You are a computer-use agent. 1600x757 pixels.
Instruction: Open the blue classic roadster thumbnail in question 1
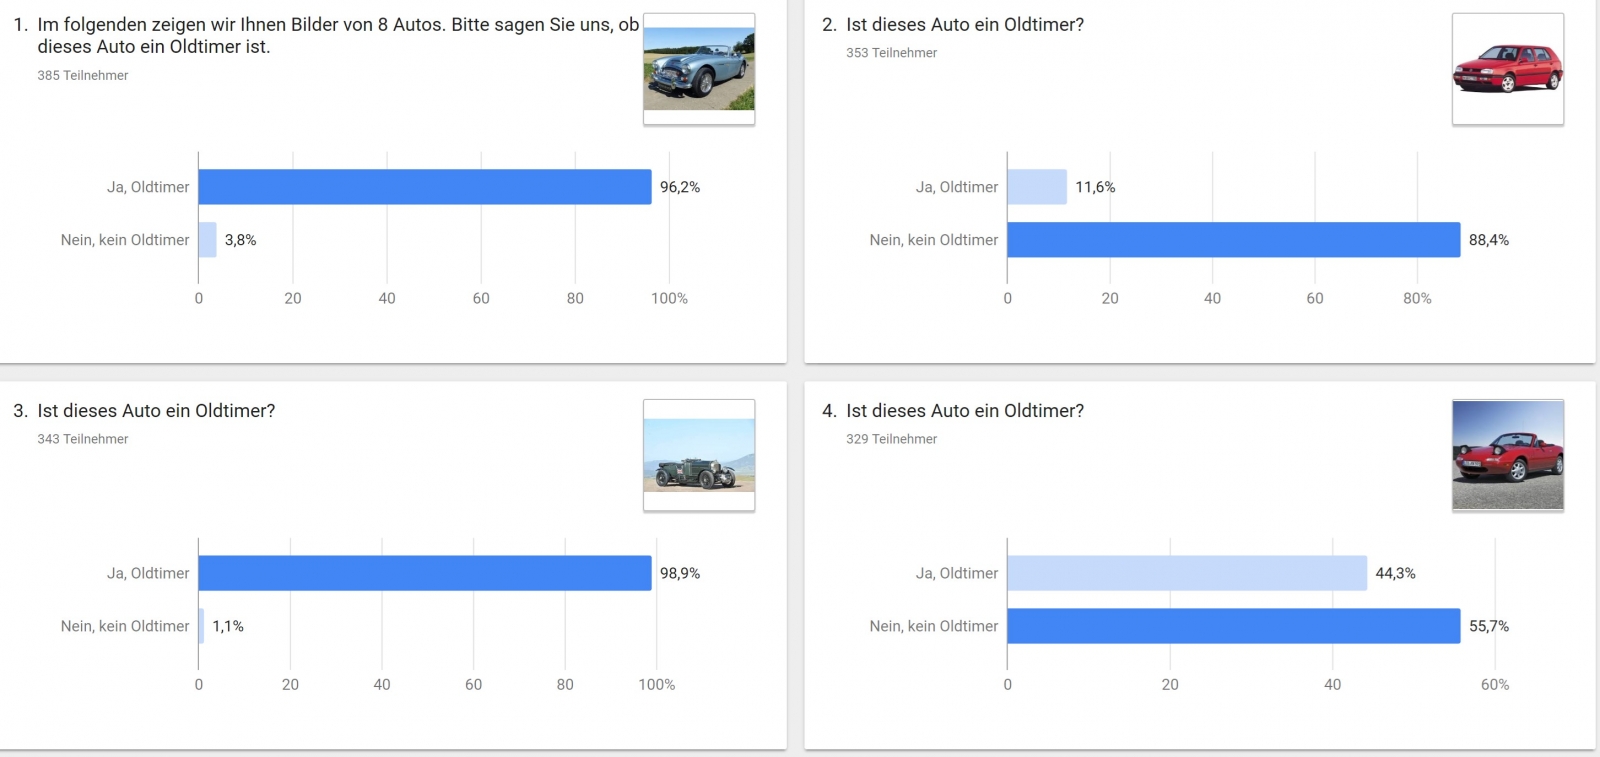(x=698, y=69)
